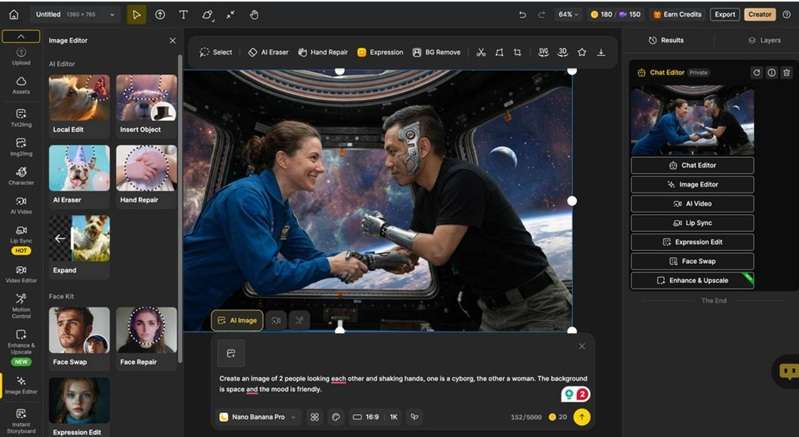Collapse the sidebar with the up chevron
This screenshot has width=799, height=437.
[21, 36]
